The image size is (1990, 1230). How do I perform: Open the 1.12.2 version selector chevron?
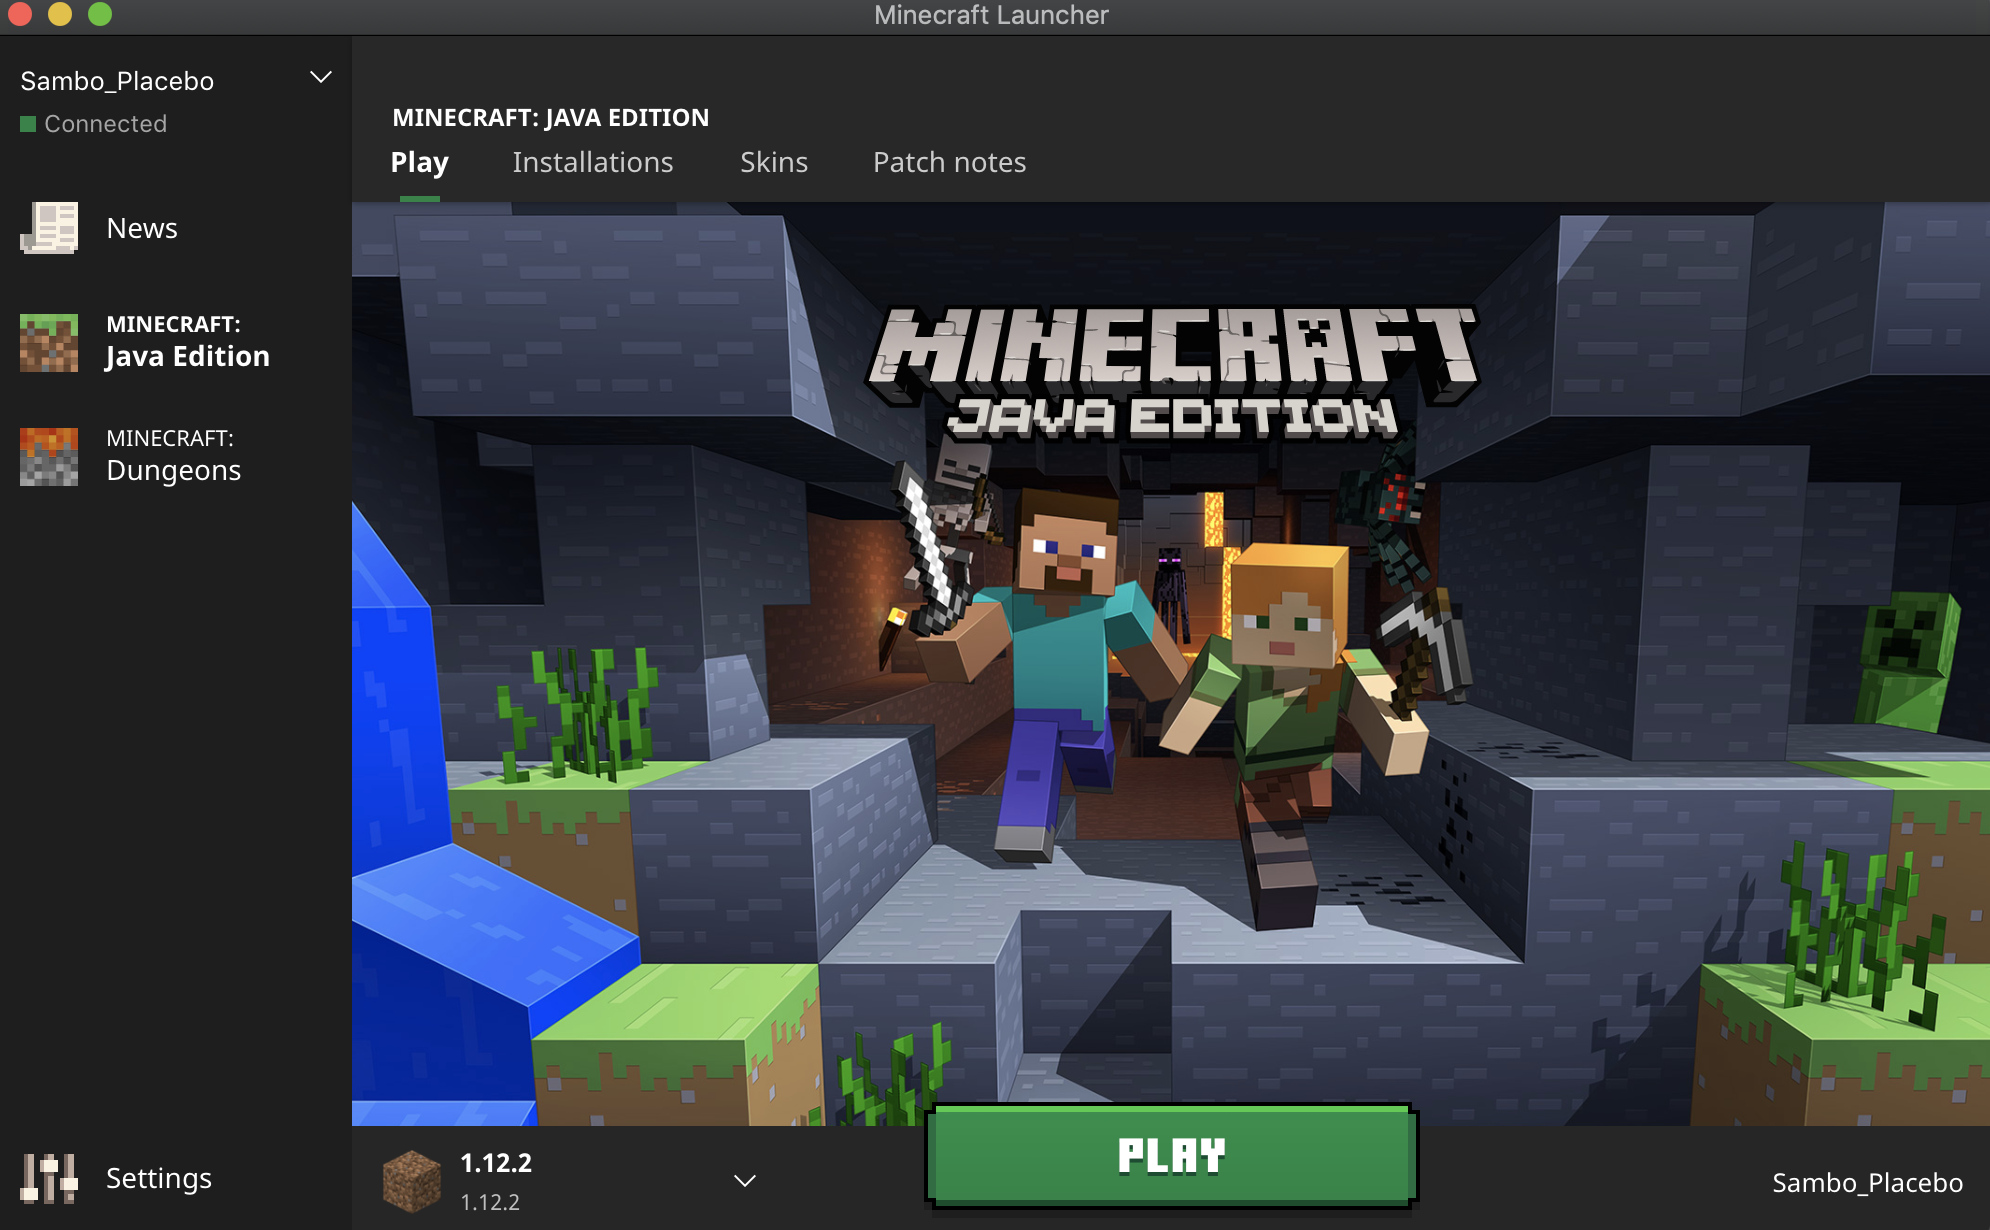tap(744, 1181)
